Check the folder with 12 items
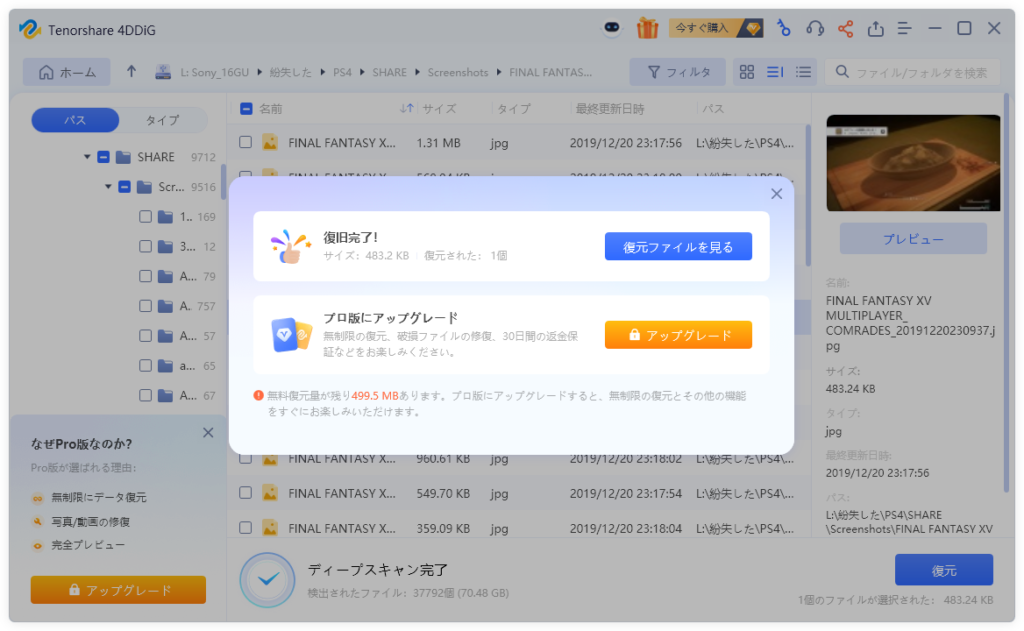1024x631 pixels. [x=145, y=246]
